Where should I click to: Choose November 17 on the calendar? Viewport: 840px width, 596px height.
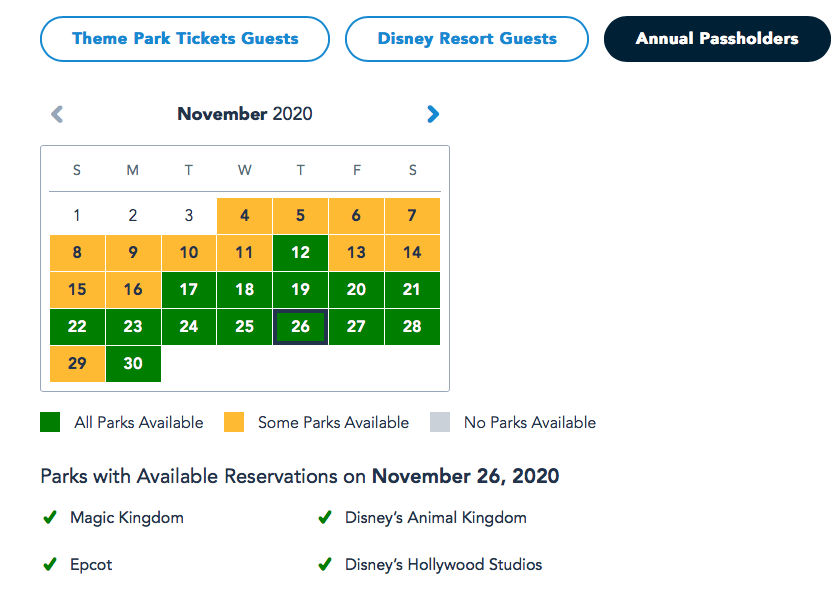pos(189,290)
